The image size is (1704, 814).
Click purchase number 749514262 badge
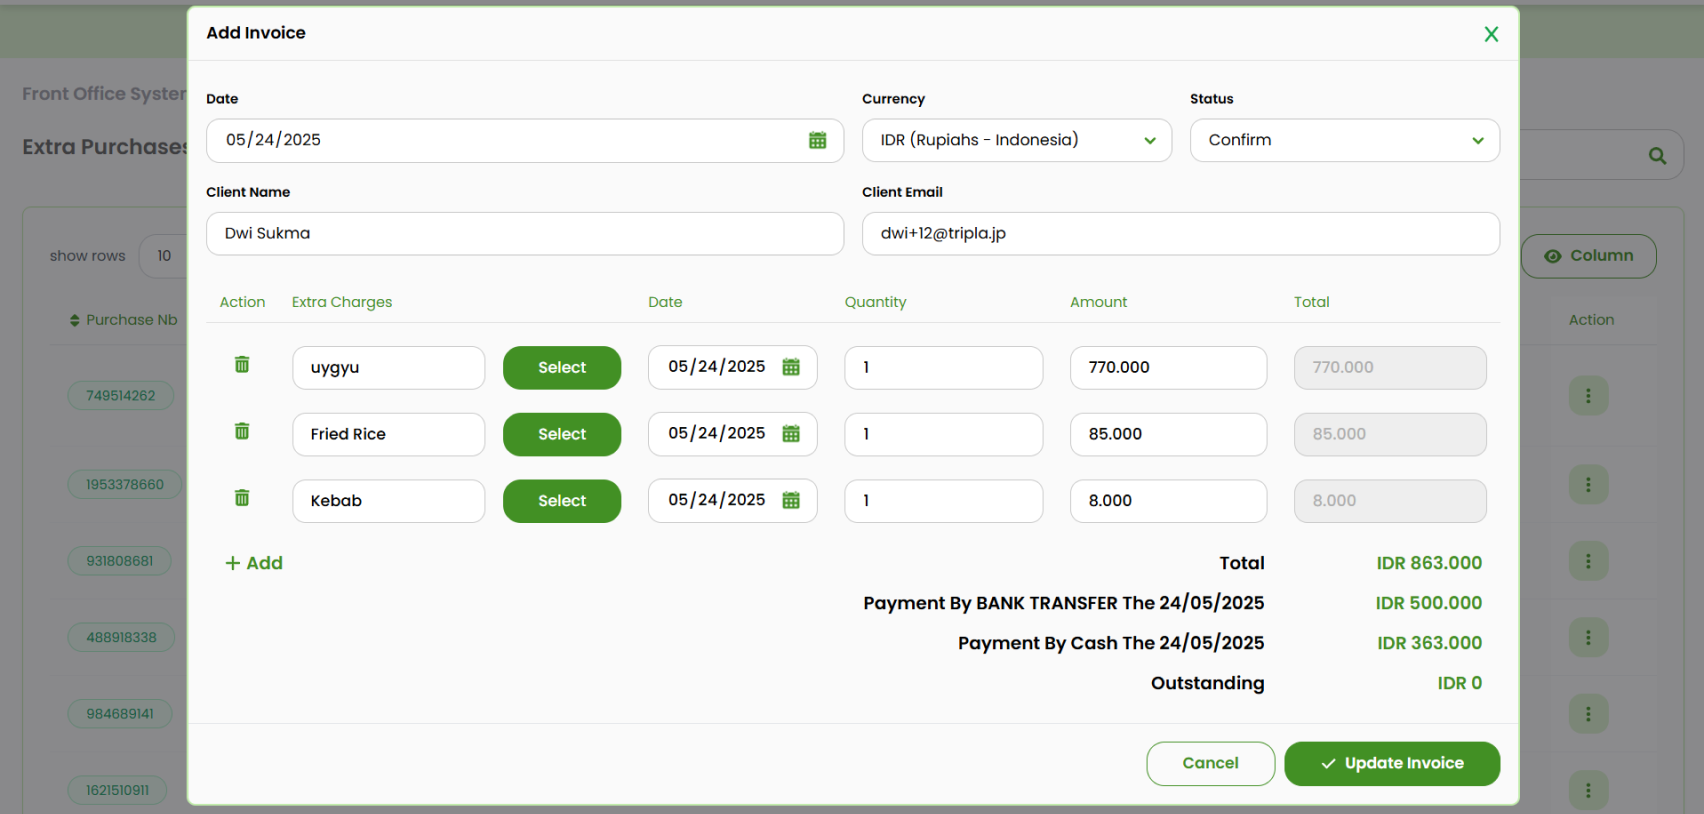pos(121,396)
